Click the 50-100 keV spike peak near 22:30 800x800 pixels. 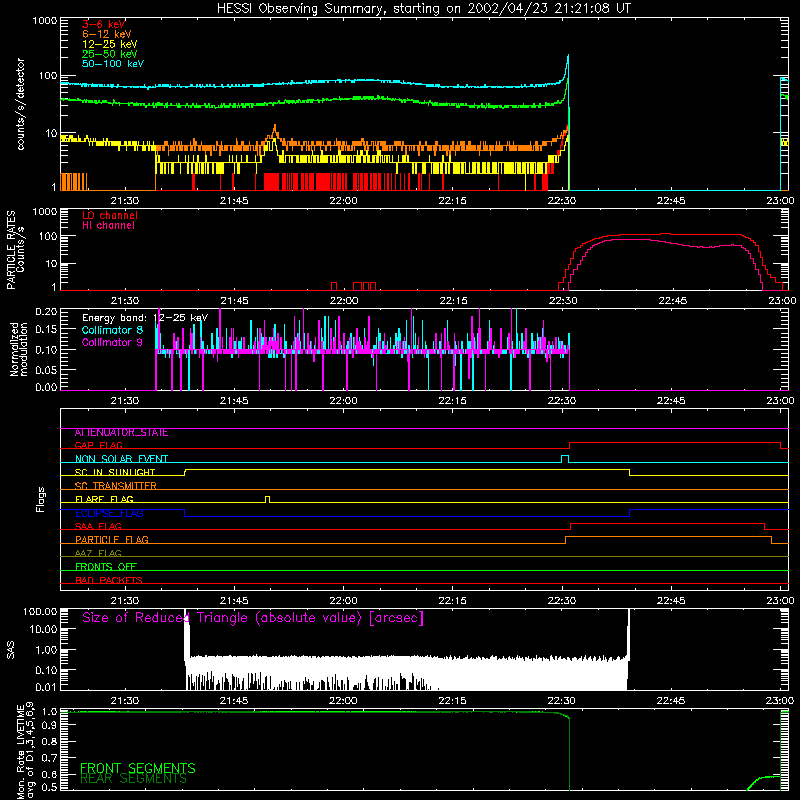coord(568,56)
